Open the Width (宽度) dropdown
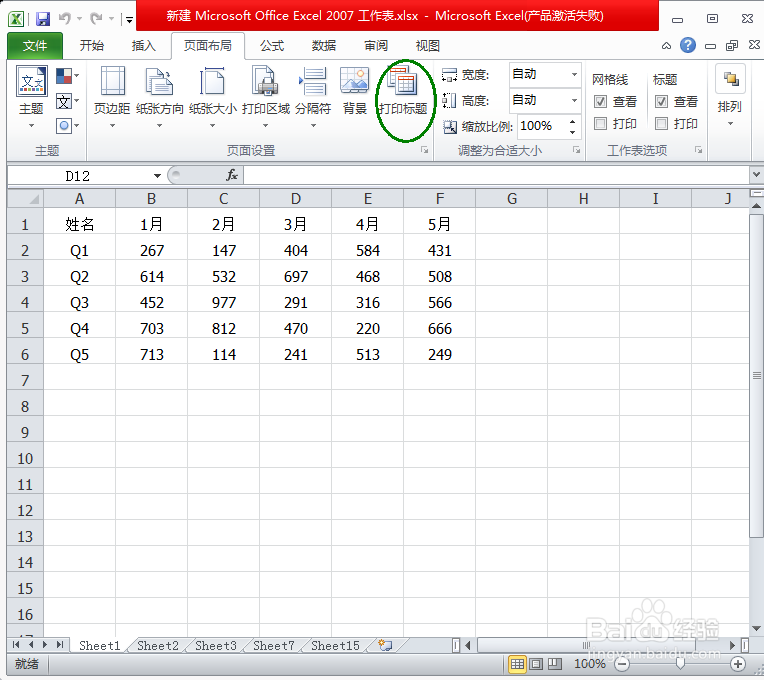764x680 pixels. click(x=574, y=75)
